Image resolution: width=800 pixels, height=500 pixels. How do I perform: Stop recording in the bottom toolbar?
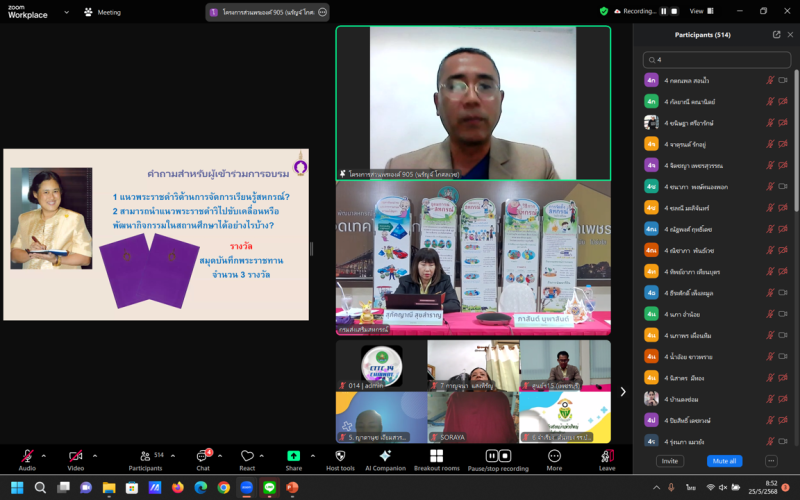(505, 456)
